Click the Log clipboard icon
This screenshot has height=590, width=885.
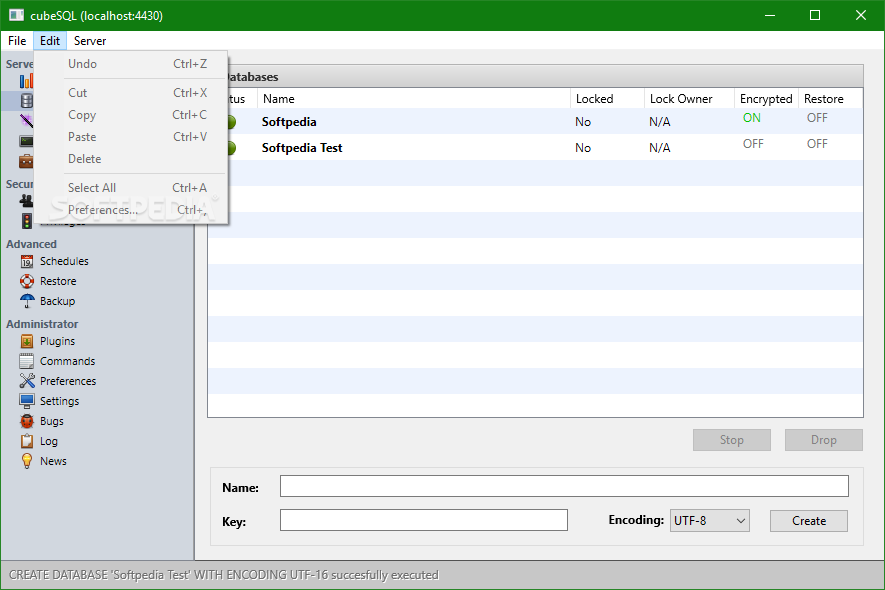(x=27, y=441)
